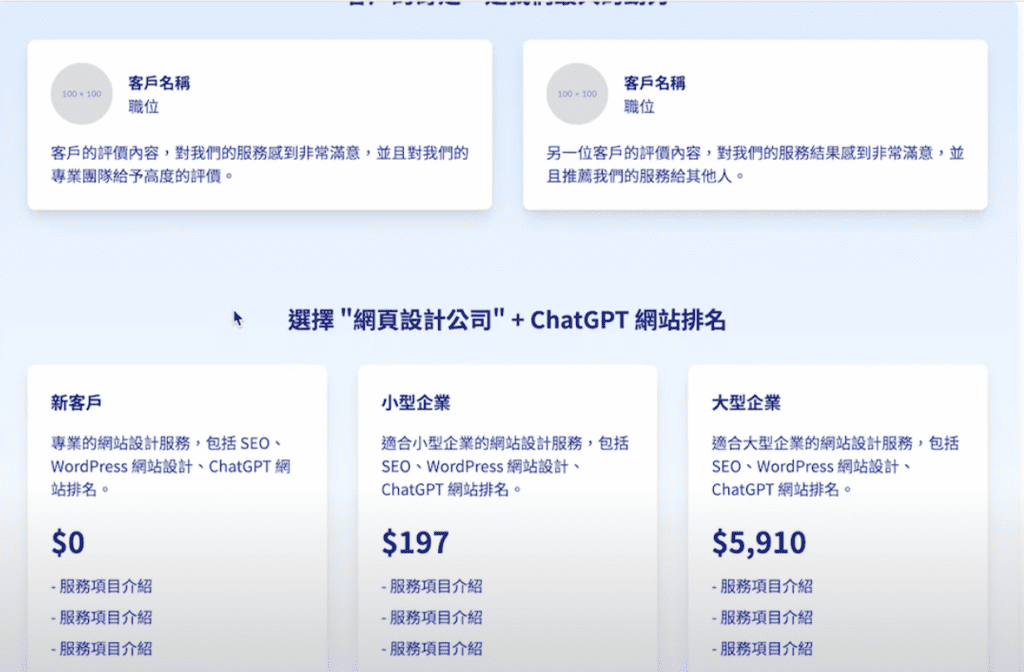Click third 服務項目介紹 item under $5,910 plan
This screenshot has width=1024, height=672.
(763, 649)
